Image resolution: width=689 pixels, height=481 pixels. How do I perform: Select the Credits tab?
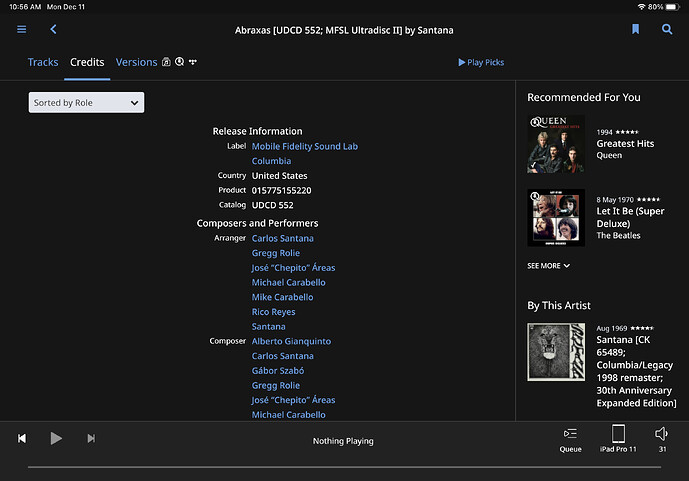tap(87, 62)
